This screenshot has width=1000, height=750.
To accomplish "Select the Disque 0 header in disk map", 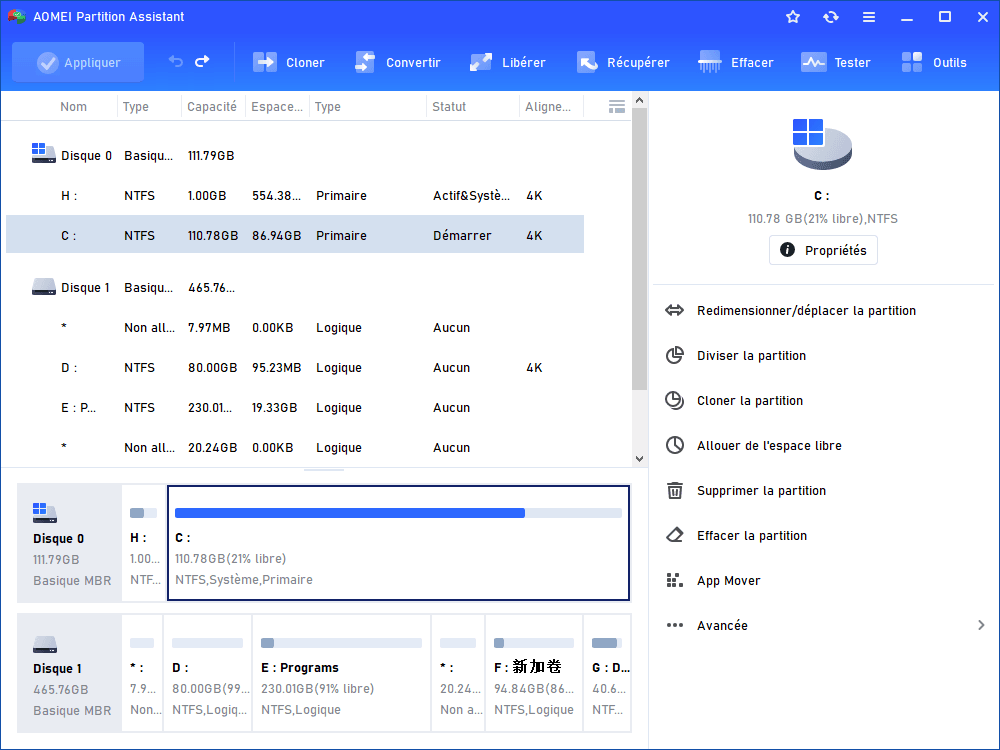I will pos(70,543).
